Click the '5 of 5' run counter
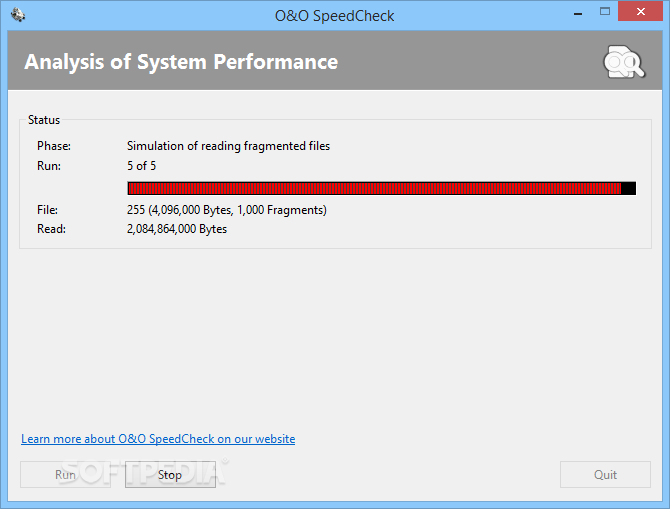 142,166
